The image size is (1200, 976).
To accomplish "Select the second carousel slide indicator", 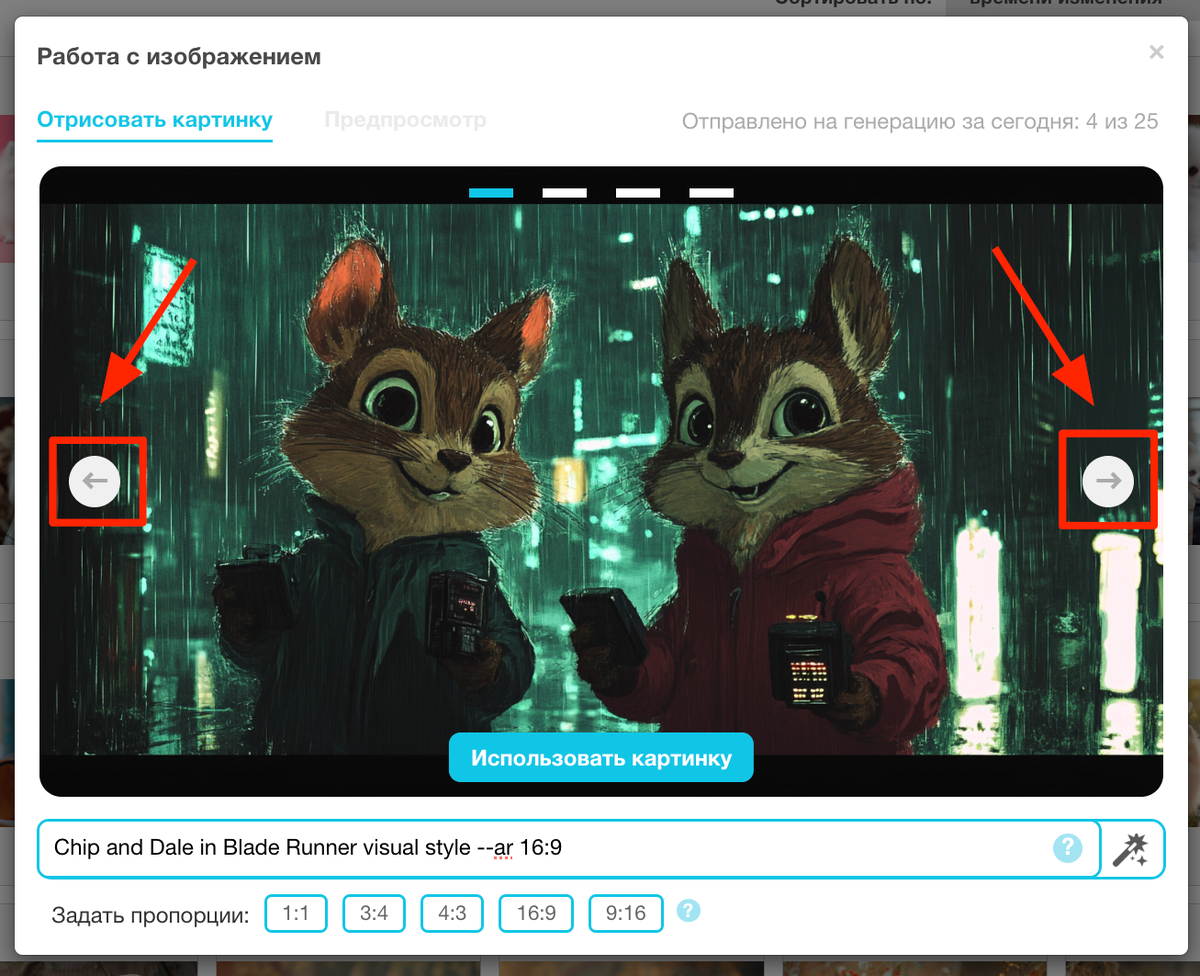I will point(564,192).
